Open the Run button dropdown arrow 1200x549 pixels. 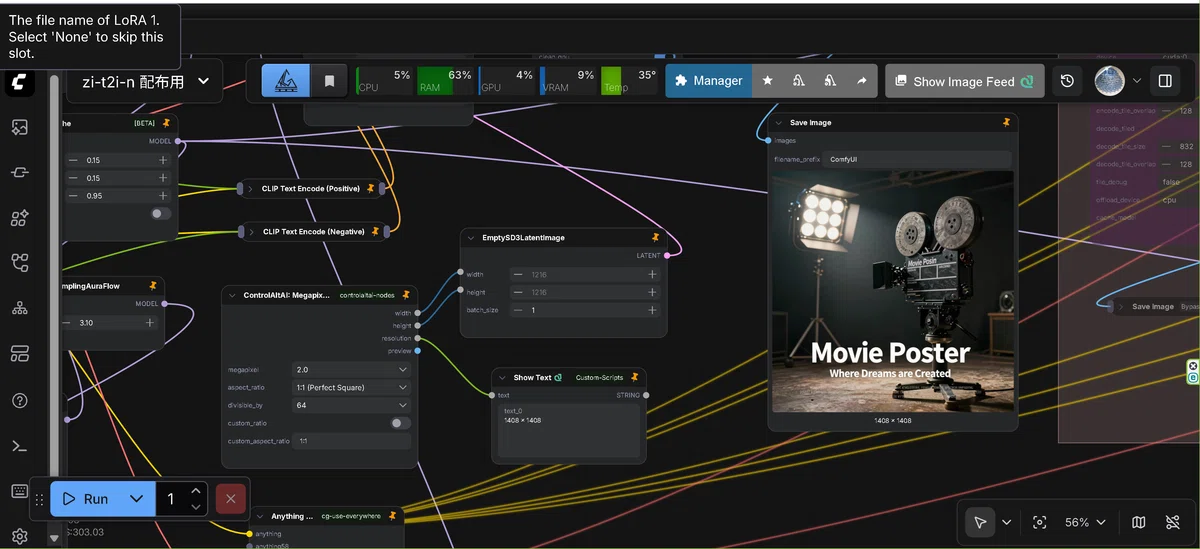coord(137,498)
